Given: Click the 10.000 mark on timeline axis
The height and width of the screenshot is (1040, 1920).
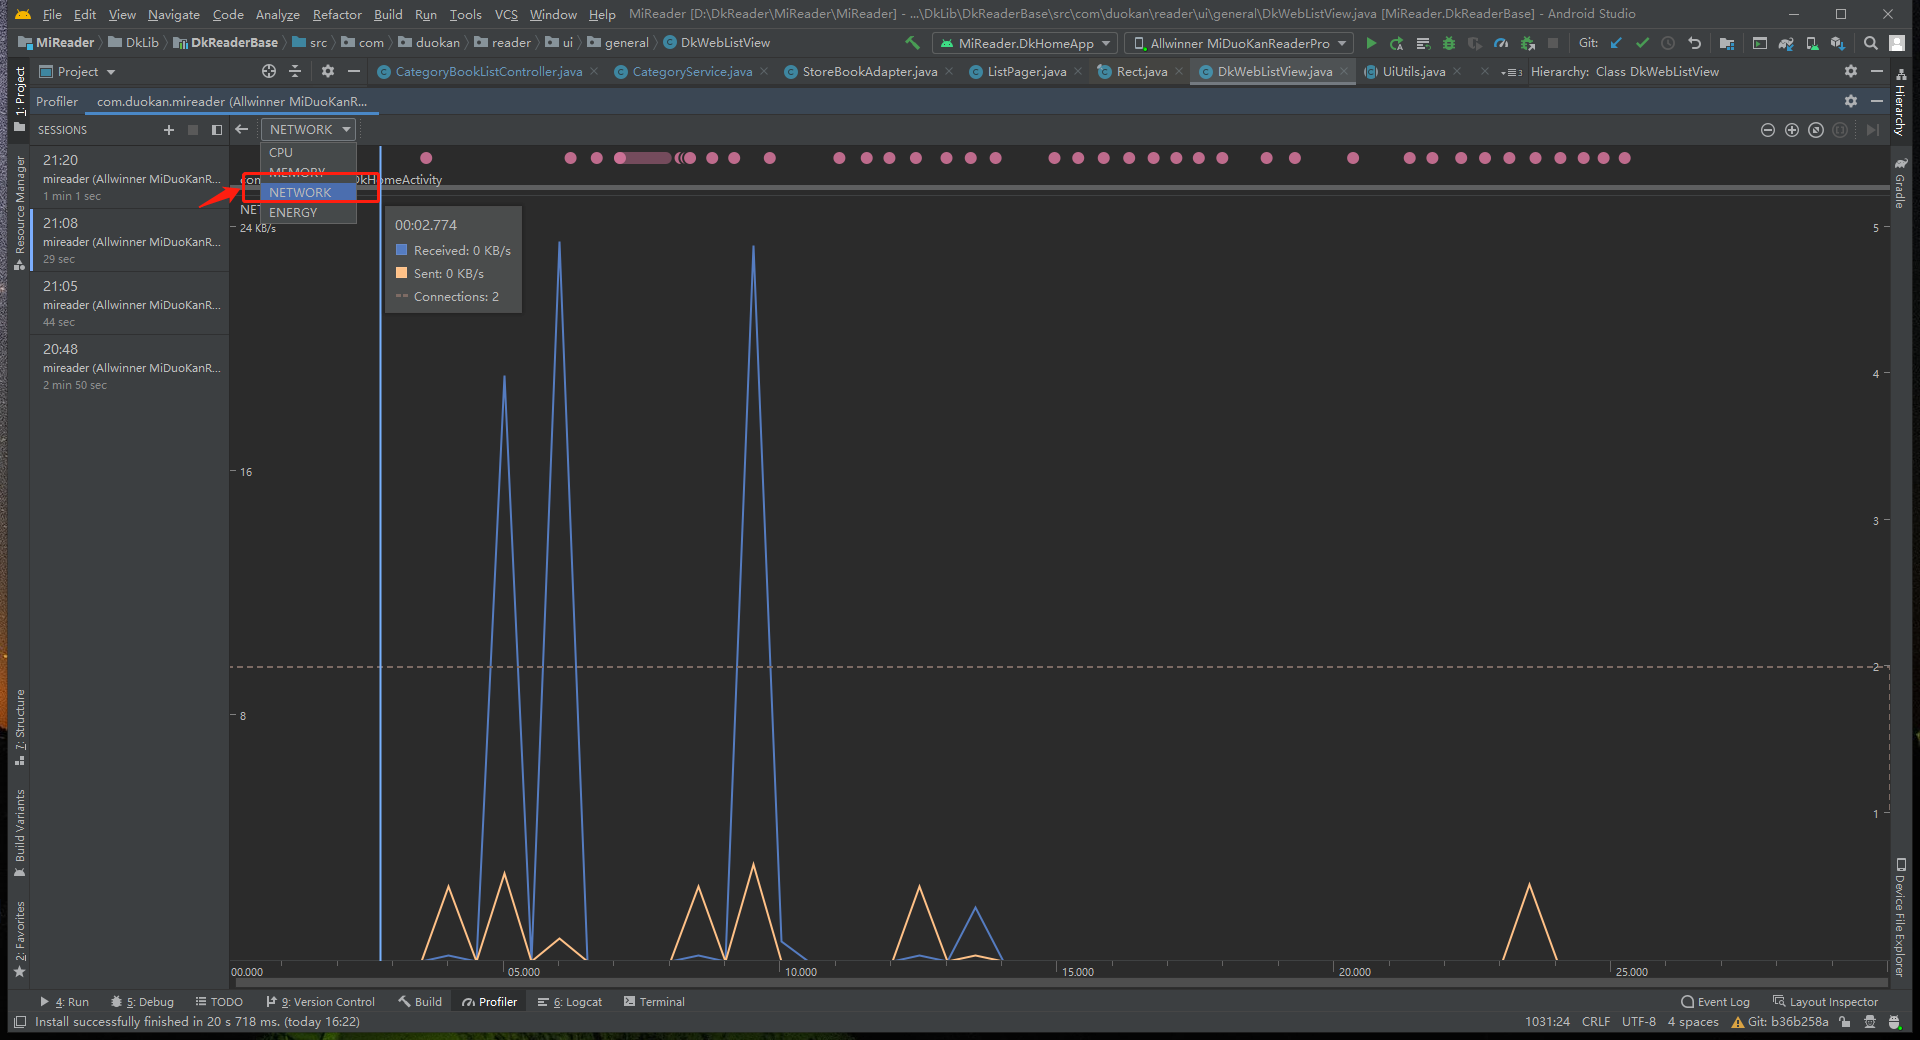Looking at the screenshot, I should click(800, 972).
